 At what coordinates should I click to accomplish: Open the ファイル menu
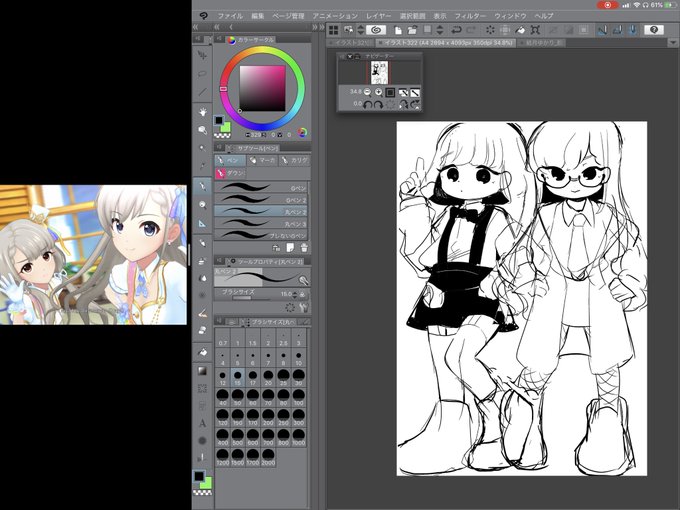click(230, 16)
